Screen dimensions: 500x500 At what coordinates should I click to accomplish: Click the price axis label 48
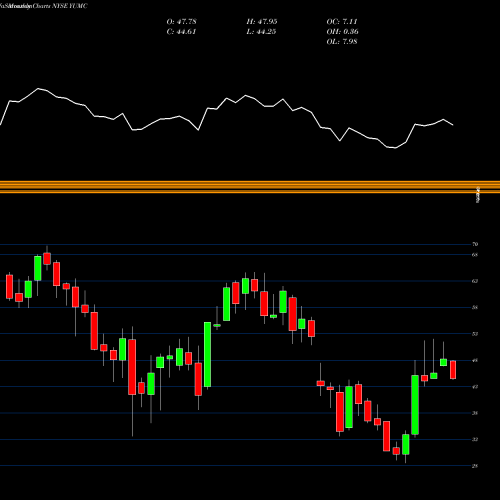pos(475,360)
